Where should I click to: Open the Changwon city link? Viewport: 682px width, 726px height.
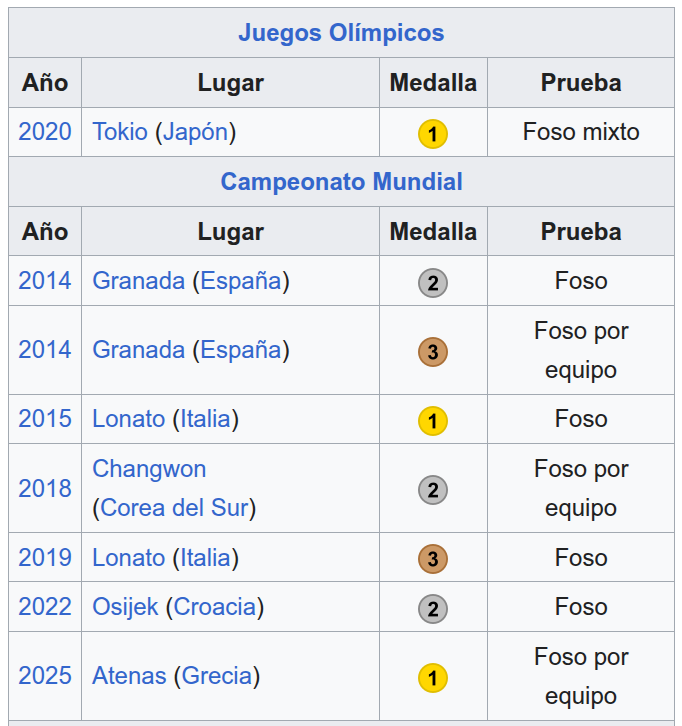[x=149, y=469]
